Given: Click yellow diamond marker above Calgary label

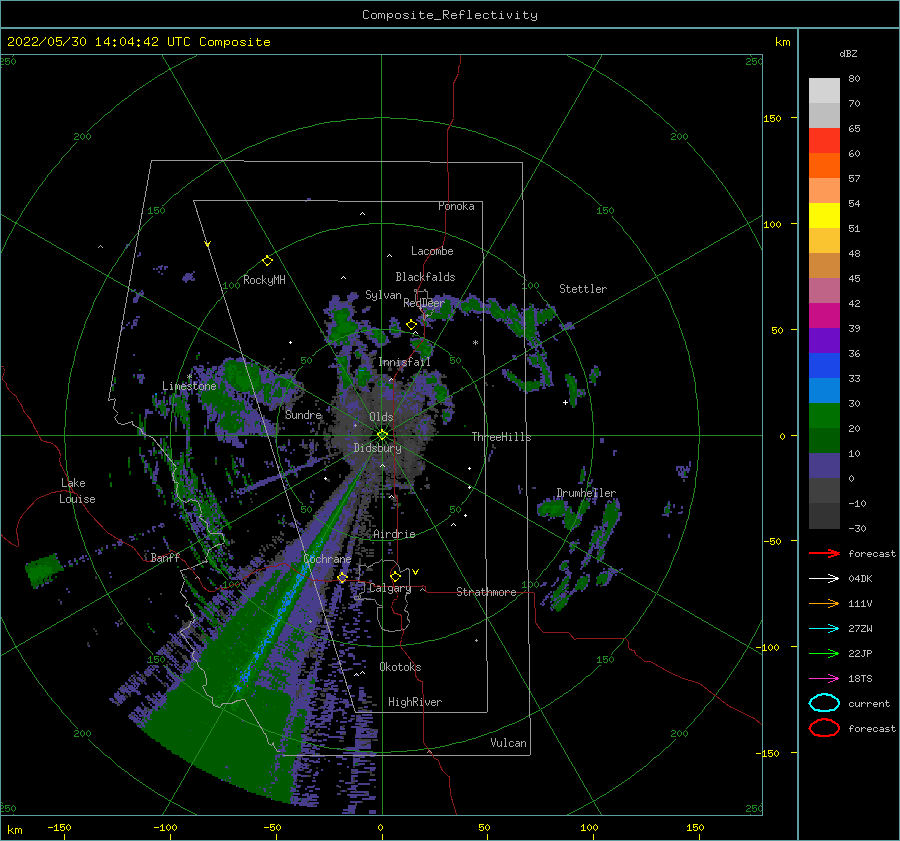Looking at the screenshot, I should (395, 576).
